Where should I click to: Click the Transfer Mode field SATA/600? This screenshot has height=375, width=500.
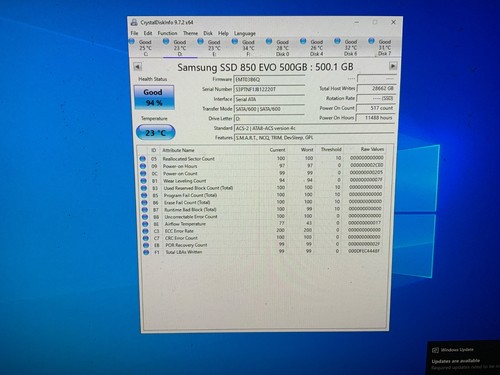click(269, 109)
